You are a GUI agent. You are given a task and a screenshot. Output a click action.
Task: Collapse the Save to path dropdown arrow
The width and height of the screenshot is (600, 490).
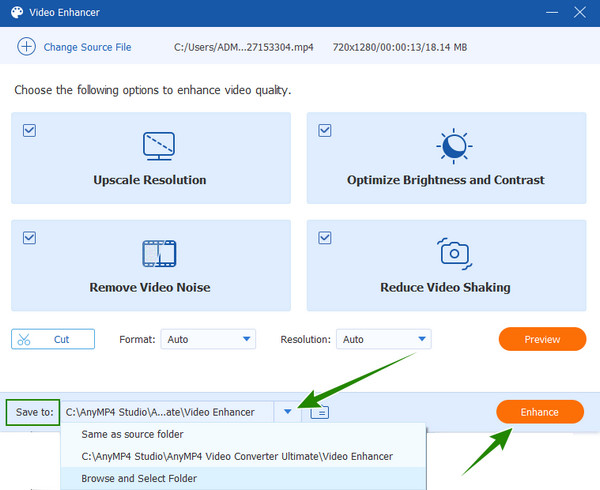point(288,412)
